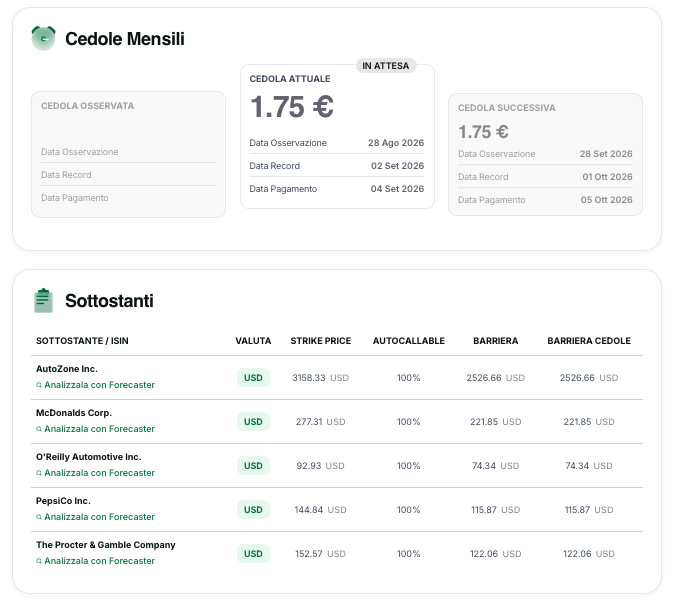The height and width of the screenshot is (605, 674).
Task: Click the IN ATTESA status badge
Action: (386, 66)
